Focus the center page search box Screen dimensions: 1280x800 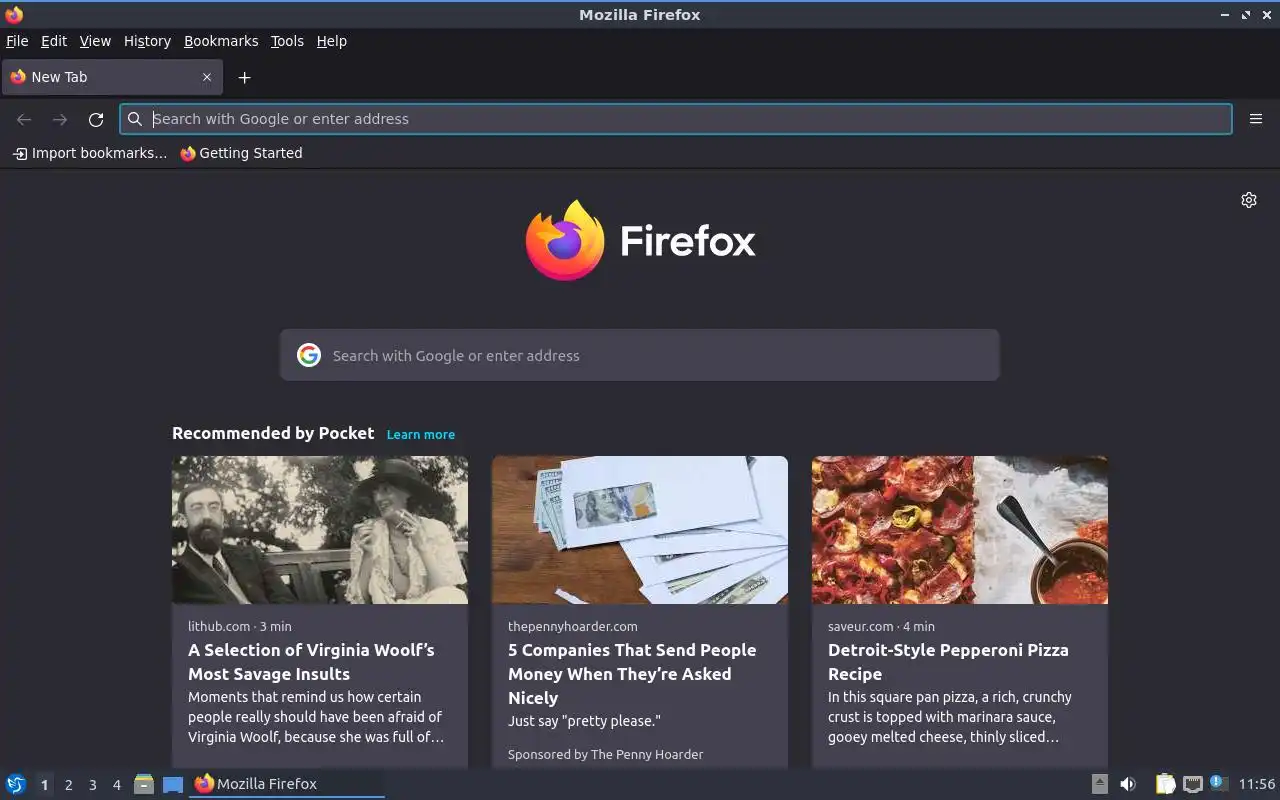pyautogui.click(x=640, y=355)
